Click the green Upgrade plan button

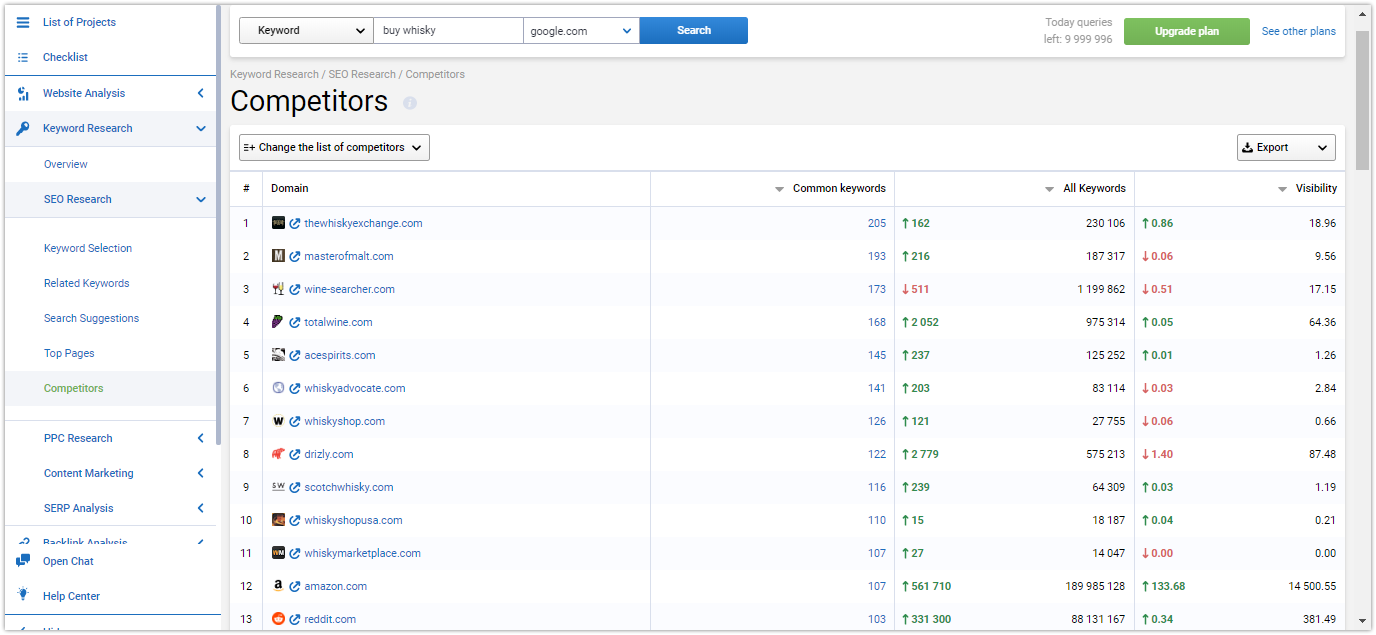1187,31
